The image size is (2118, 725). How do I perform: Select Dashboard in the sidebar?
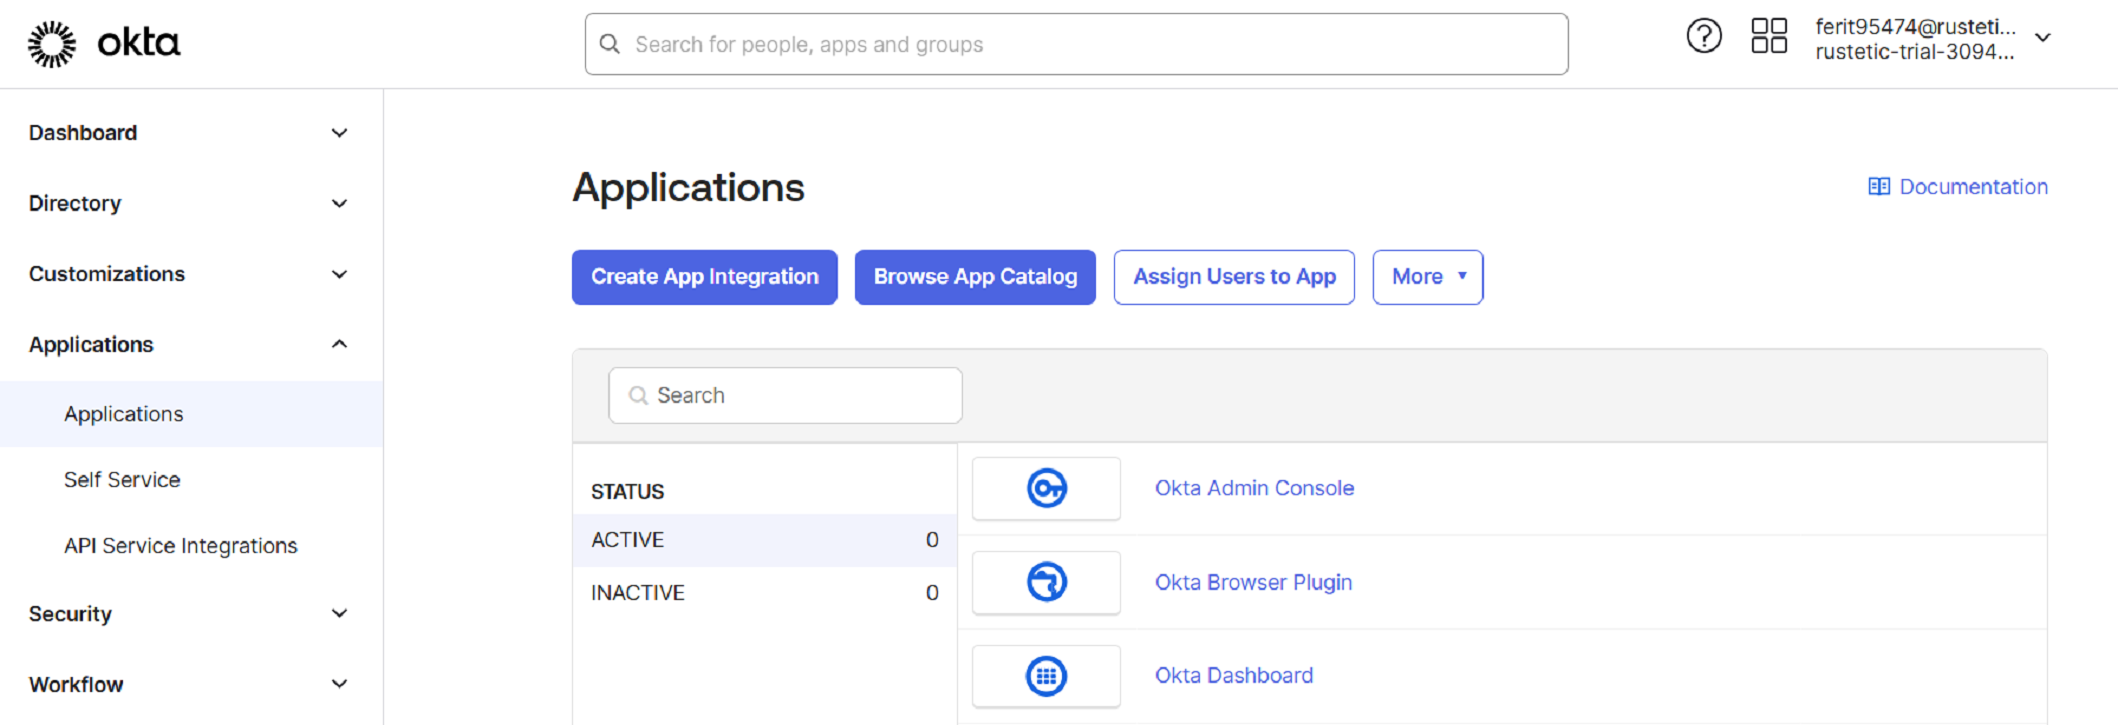[83, 133]
